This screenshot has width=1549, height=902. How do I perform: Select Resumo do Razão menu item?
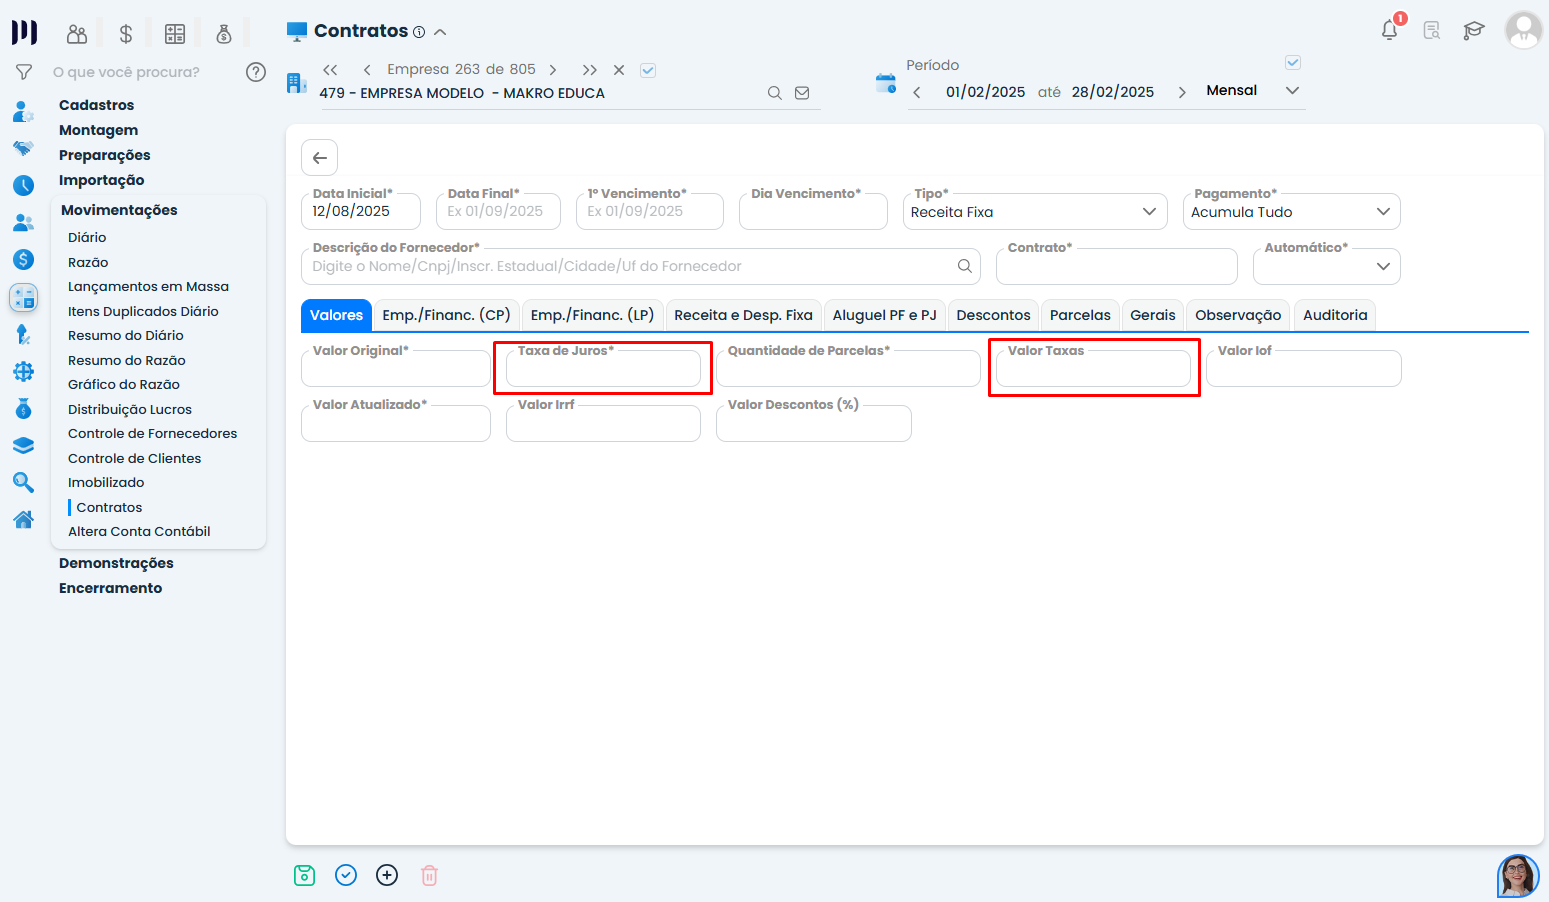[x=126, y=360]
